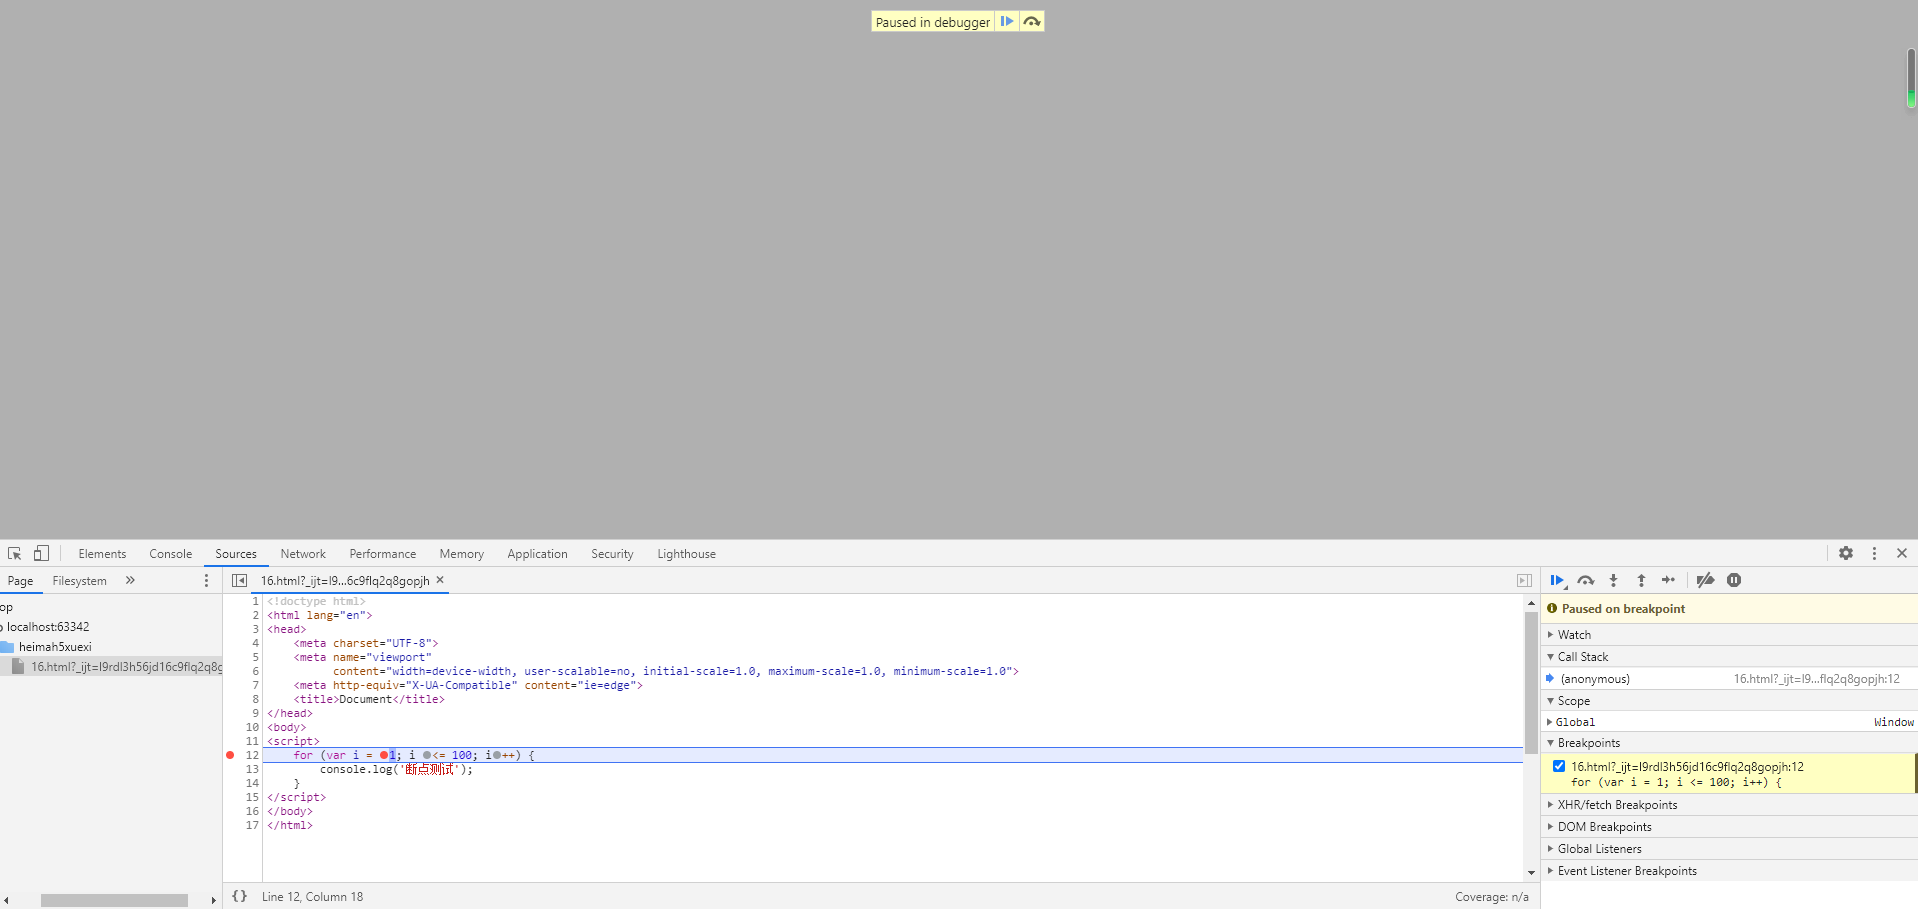Toggle device toolbar emulation
1918x909 pixels.
coord(41,553)
